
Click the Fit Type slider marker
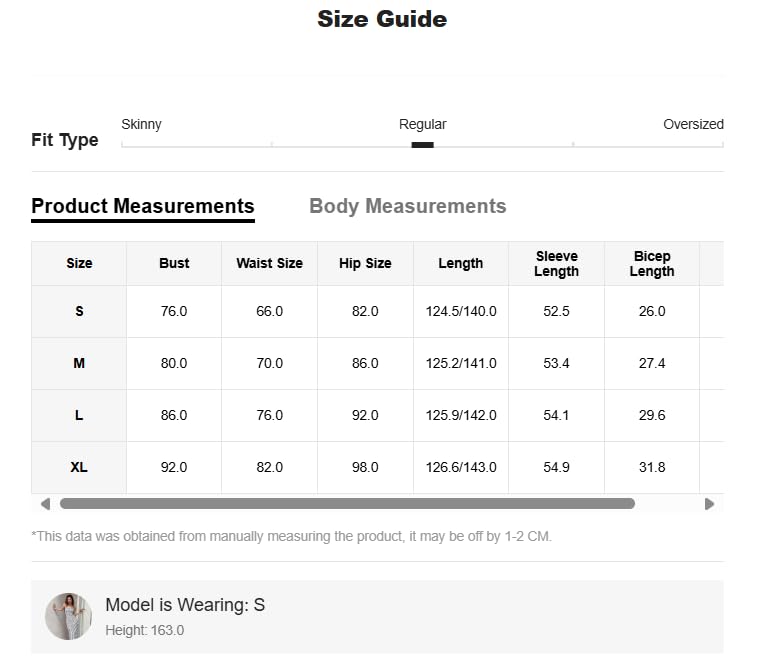[422, 145]
